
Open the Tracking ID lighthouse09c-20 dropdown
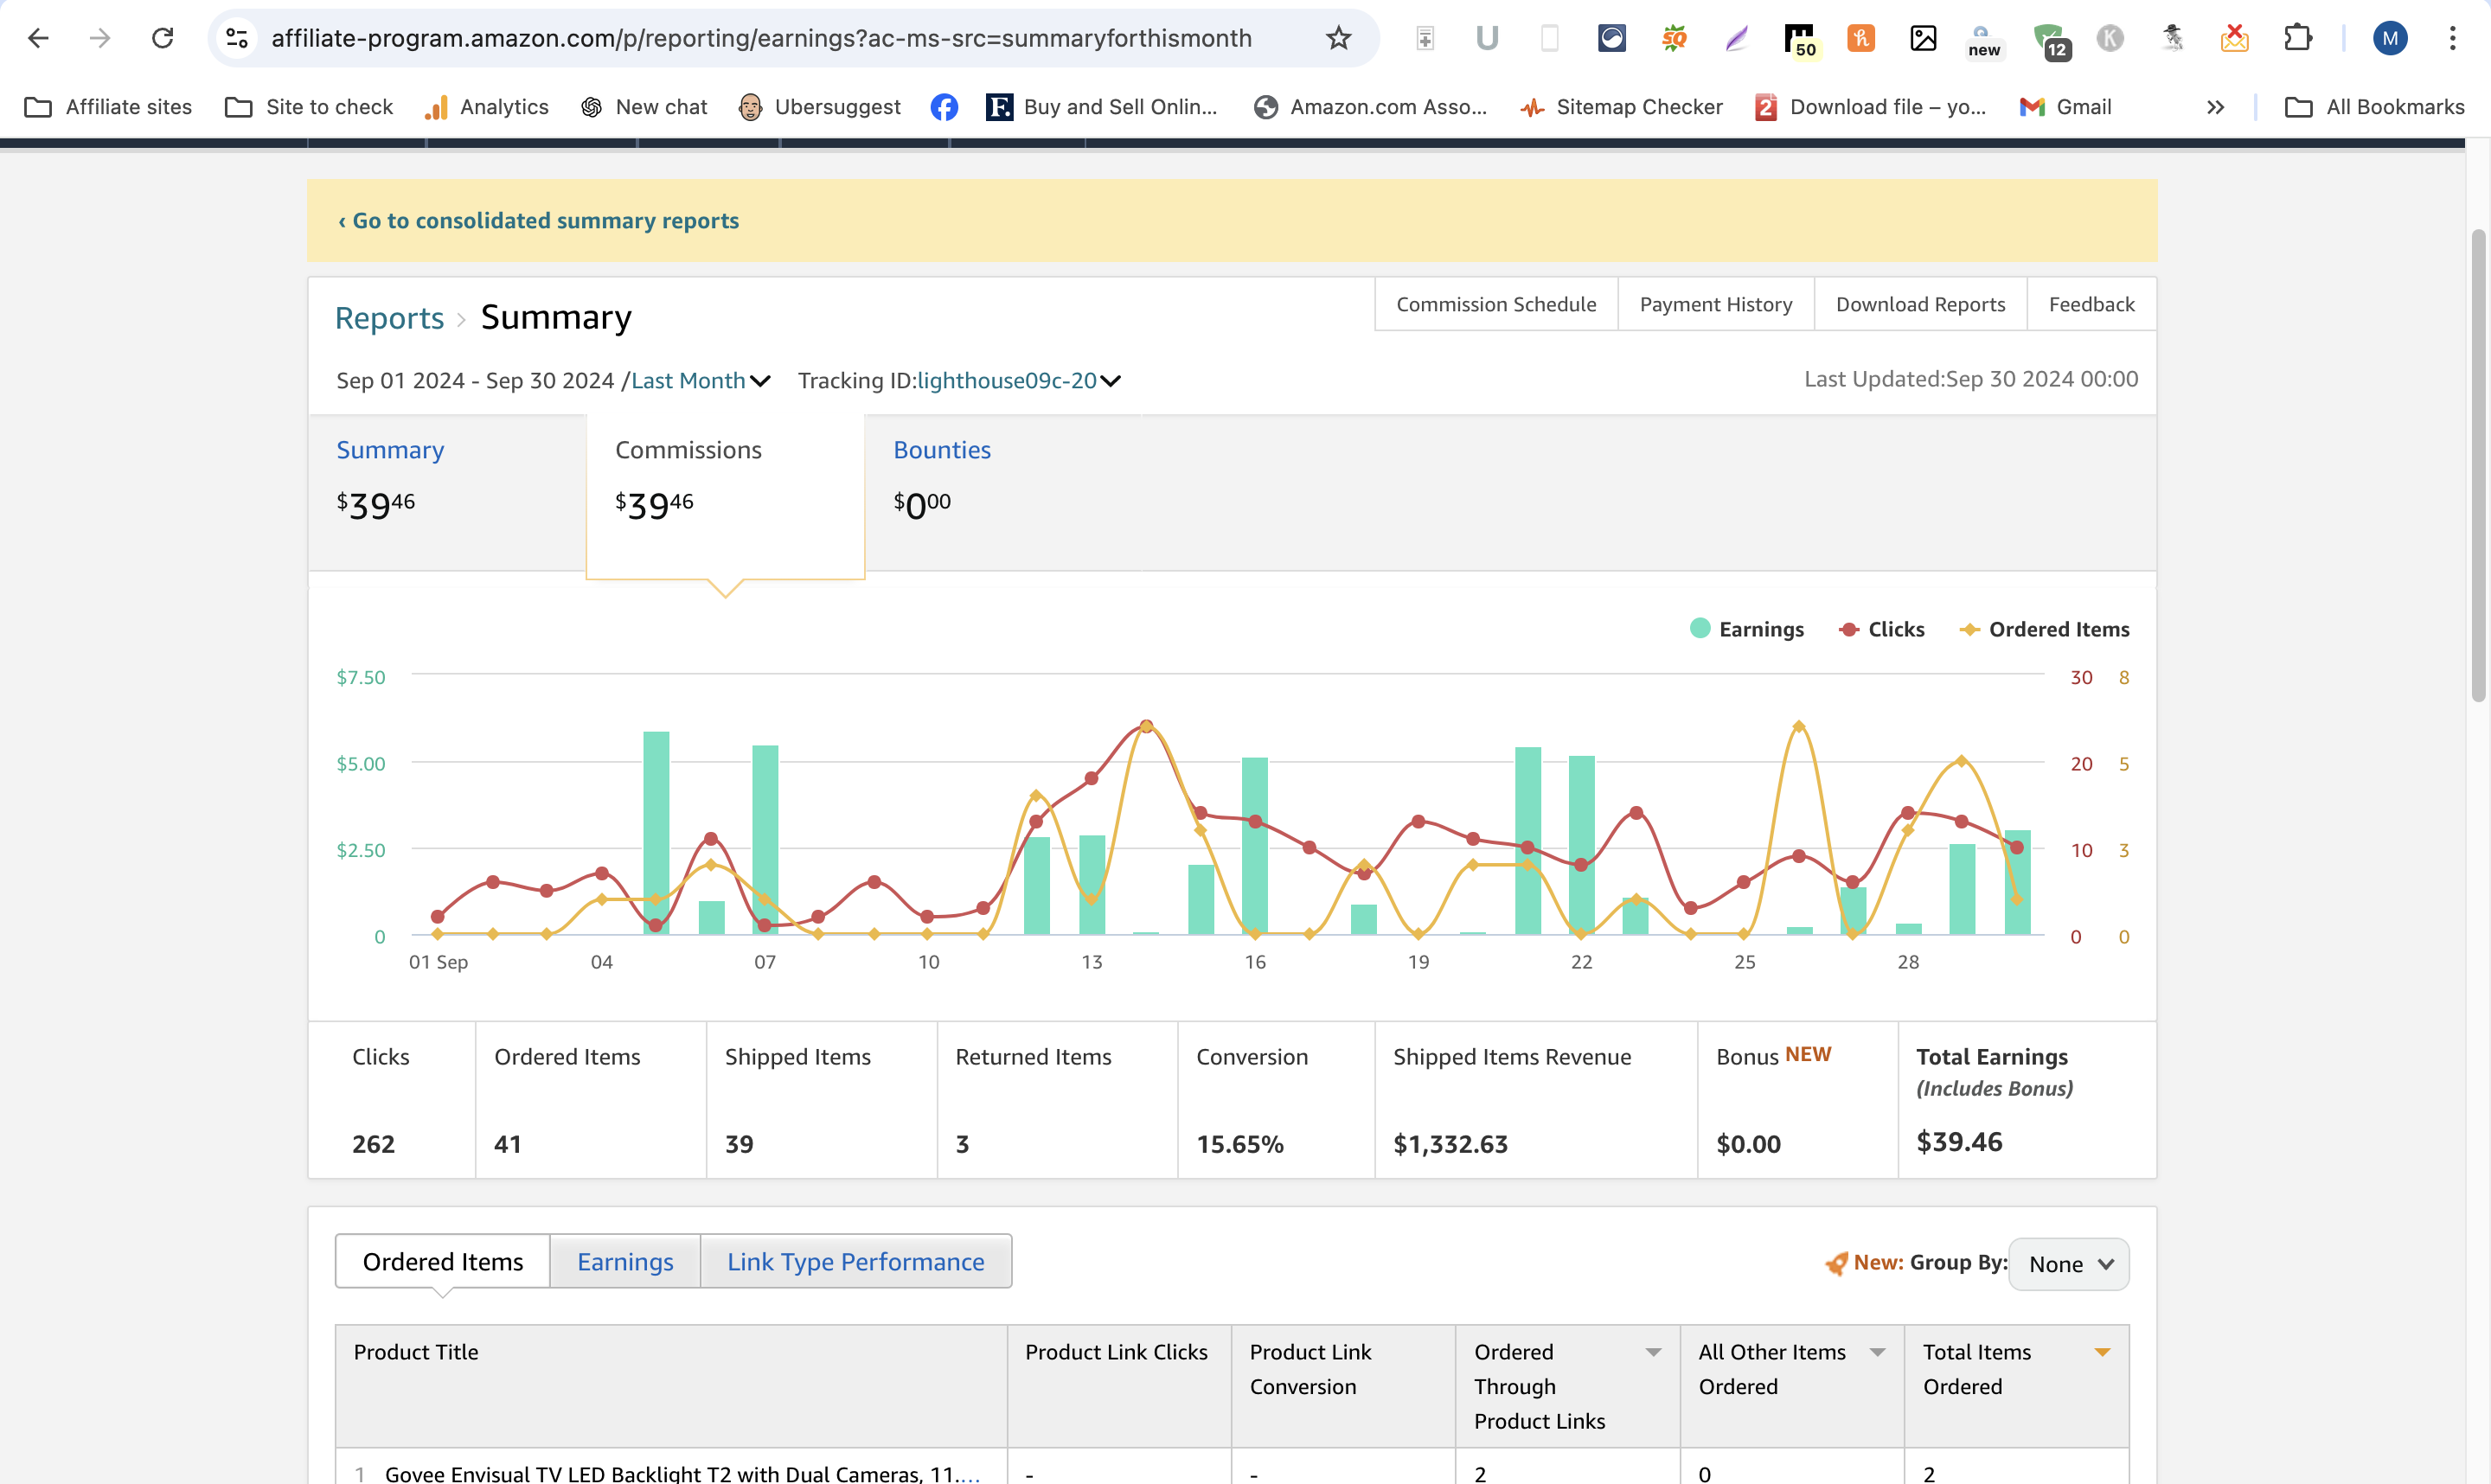pyautogui.click(x=1019, y=381)
